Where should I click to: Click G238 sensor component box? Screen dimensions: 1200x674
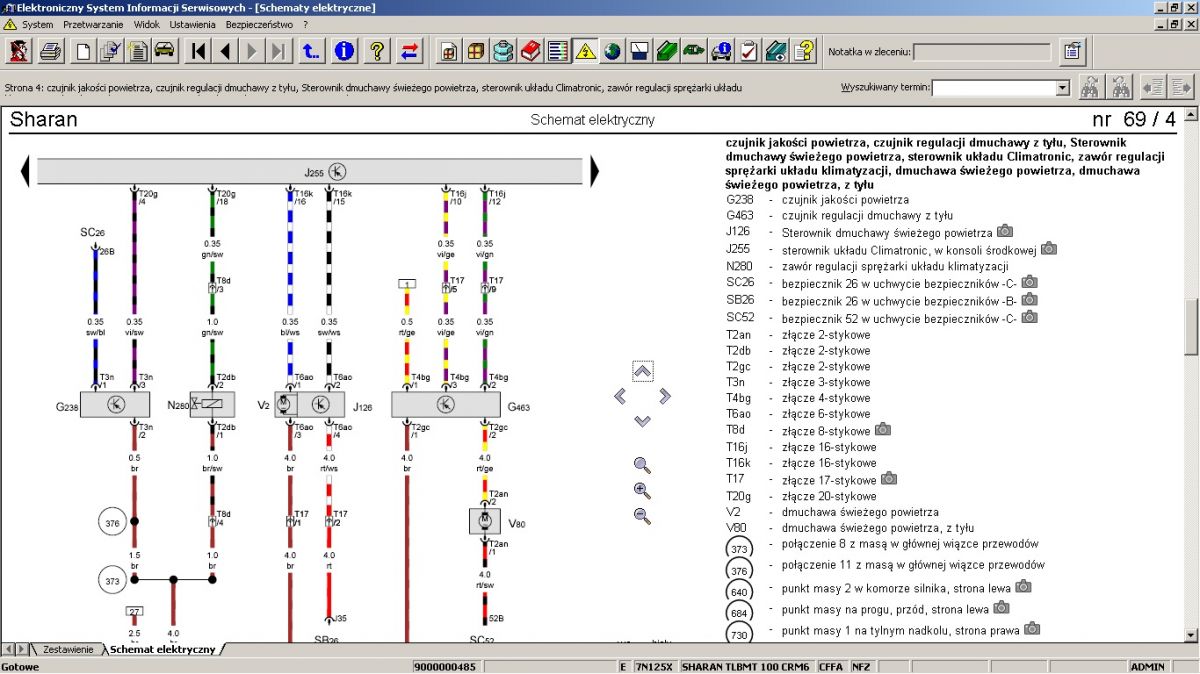tap(115, 405)
